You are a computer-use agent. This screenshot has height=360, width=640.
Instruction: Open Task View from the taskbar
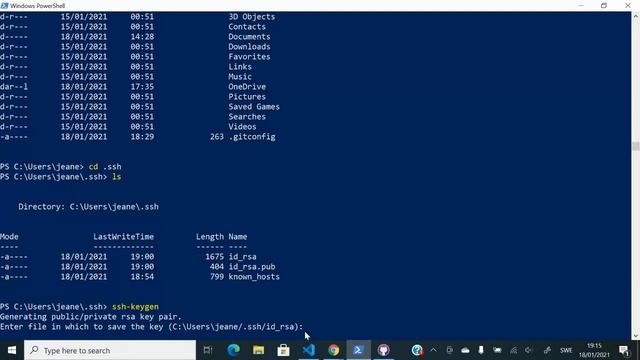coord(208,350)
